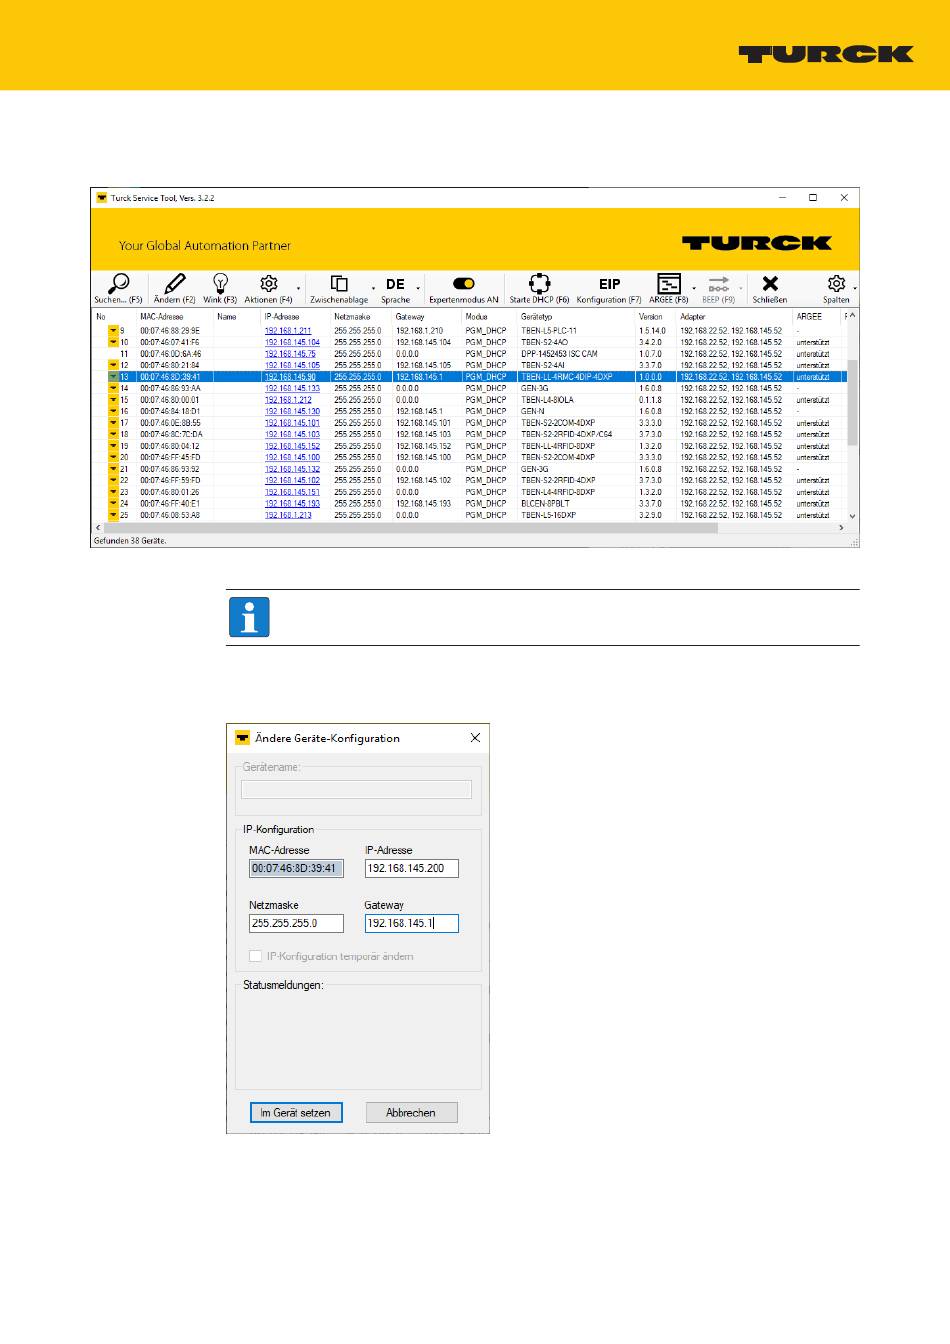Edit the IP-Adresse field 192.168.145.200
This screenshot has height=1344, width=950.
(411, 868)
